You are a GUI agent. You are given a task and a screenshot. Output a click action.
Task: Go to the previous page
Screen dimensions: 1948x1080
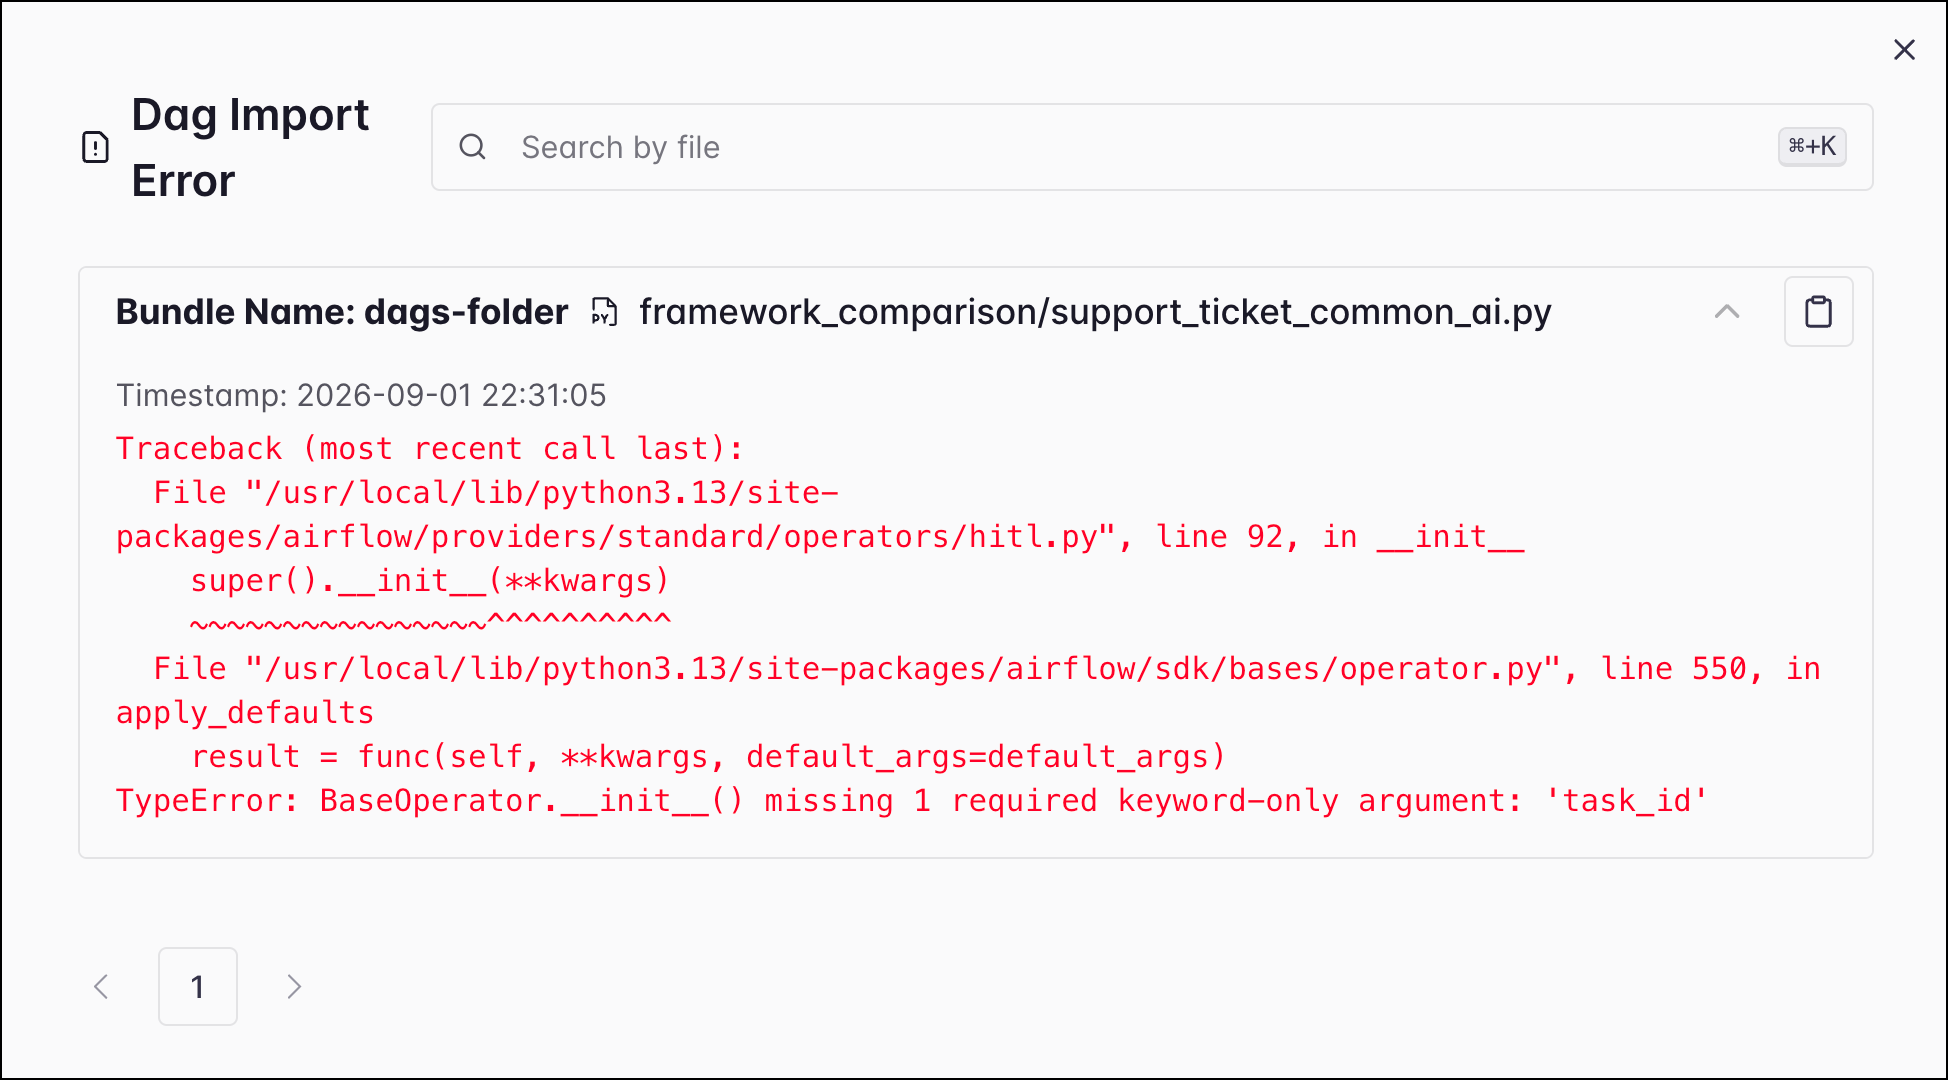[101, 987]
